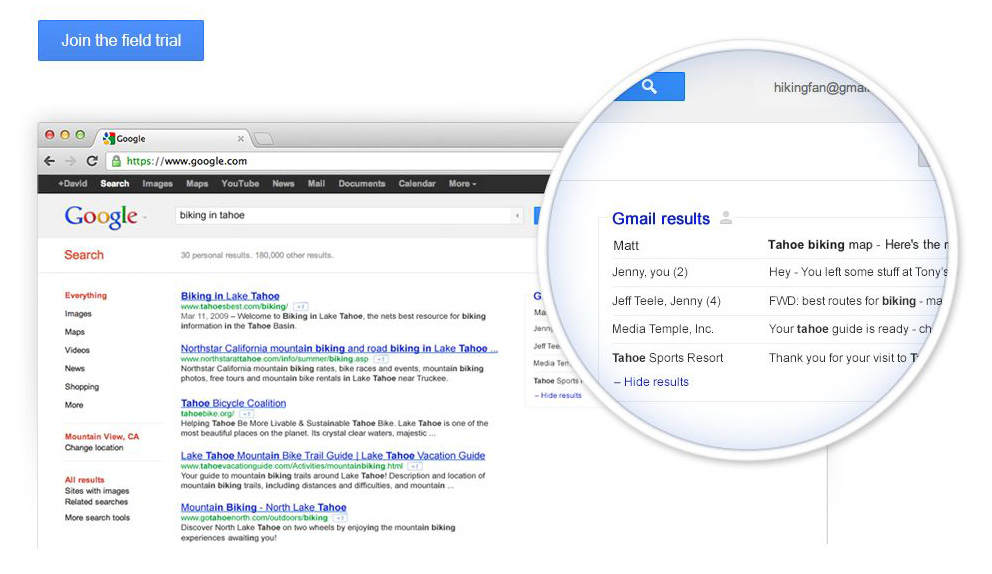Click the person icon beside Gmail results
The image size is (992, 574).
[x=726, y=218]
